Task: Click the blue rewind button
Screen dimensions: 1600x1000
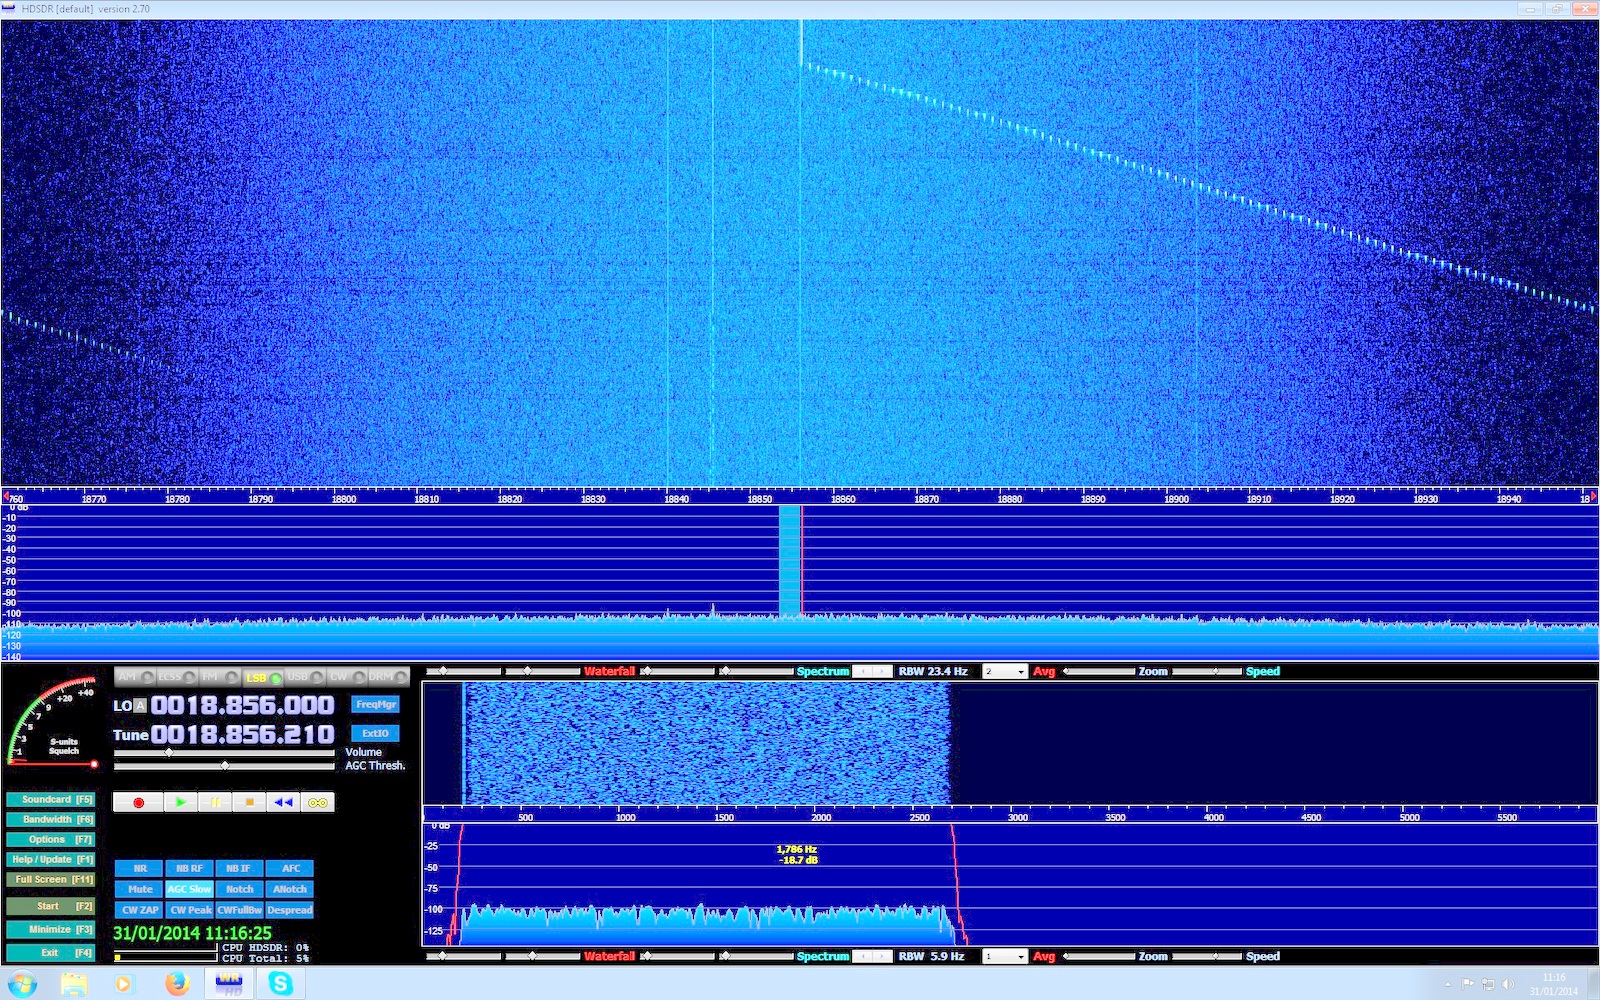Action: click(283, 802)
